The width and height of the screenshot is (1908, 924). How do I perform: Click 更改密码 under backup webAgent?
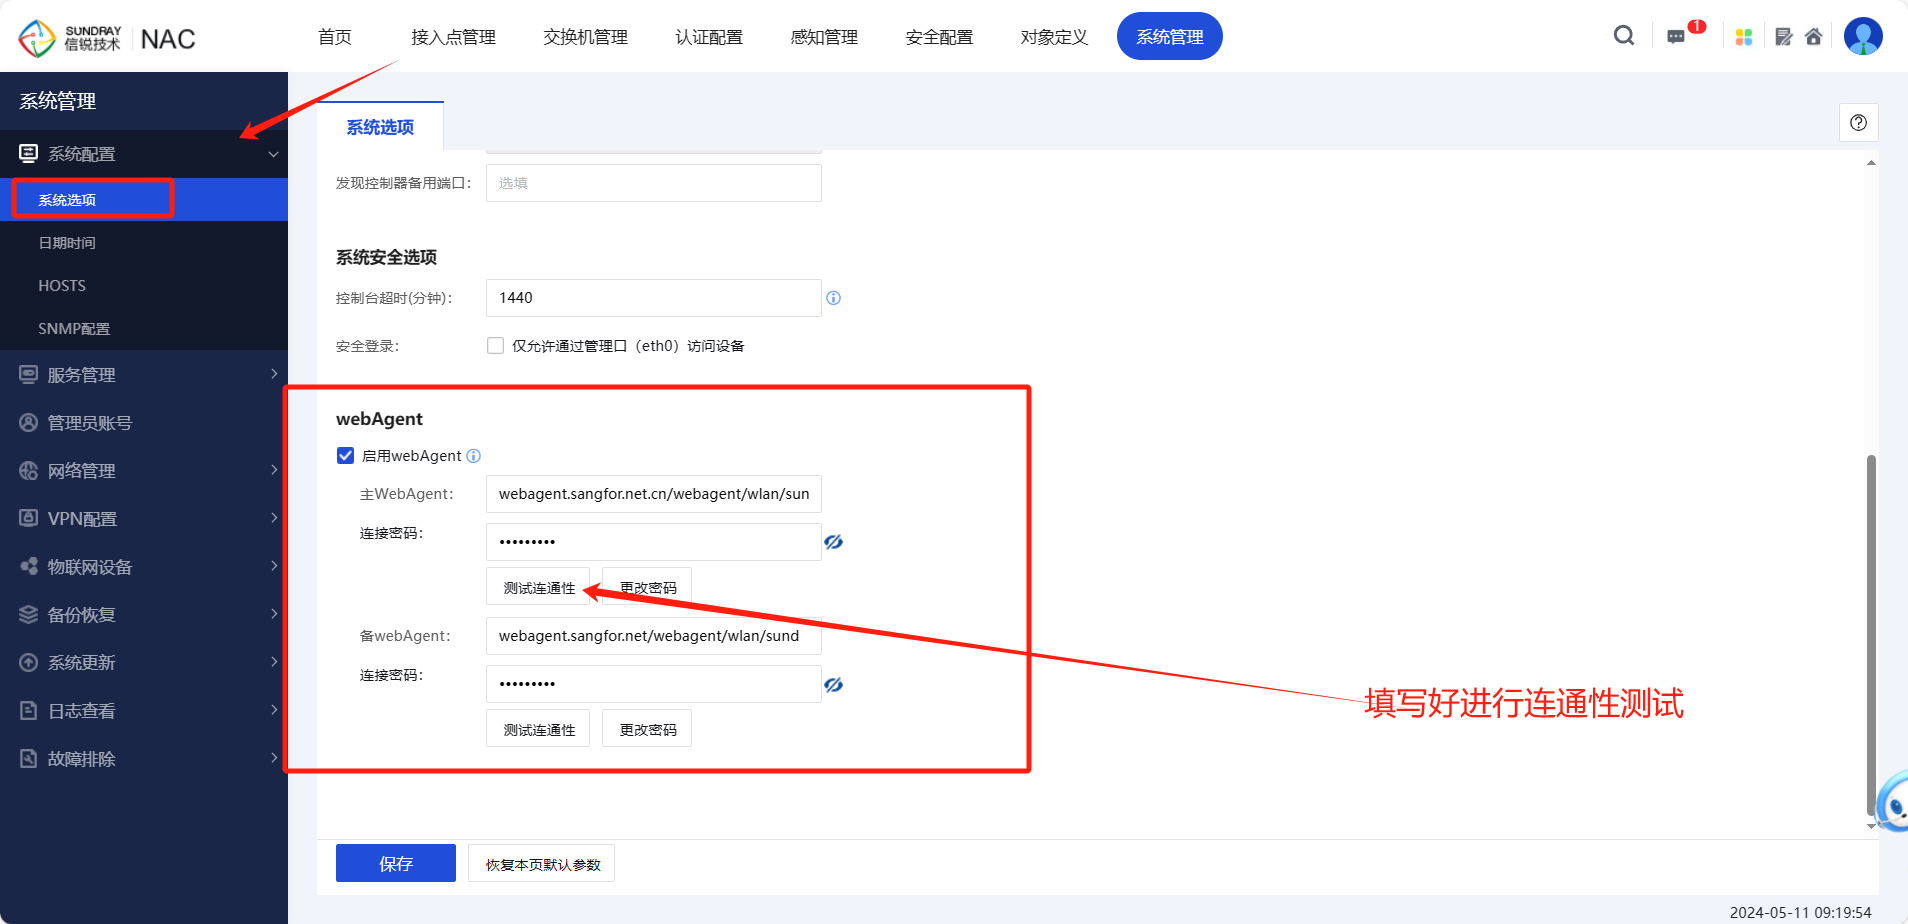(x=647, y=729)
